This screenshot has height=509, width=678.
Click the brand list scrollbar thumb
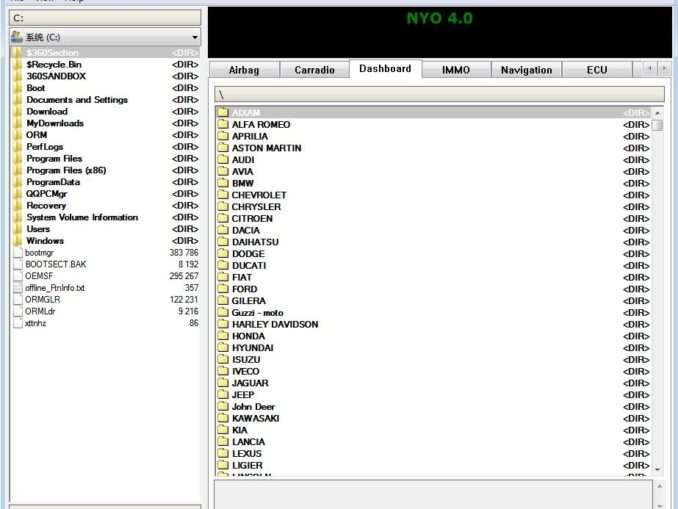[657, 125]
